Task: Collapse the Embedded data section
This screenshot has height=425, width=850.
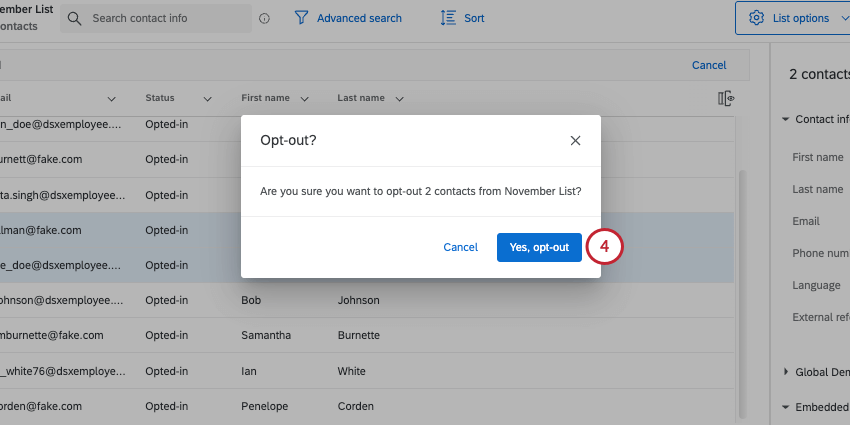Action: click(x=785, y=407)
